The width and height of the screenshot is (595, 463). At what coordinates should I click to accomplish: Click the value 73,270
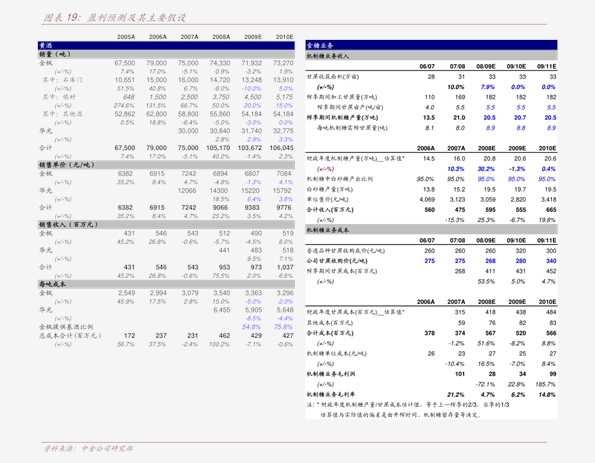[x=283, y=63]
